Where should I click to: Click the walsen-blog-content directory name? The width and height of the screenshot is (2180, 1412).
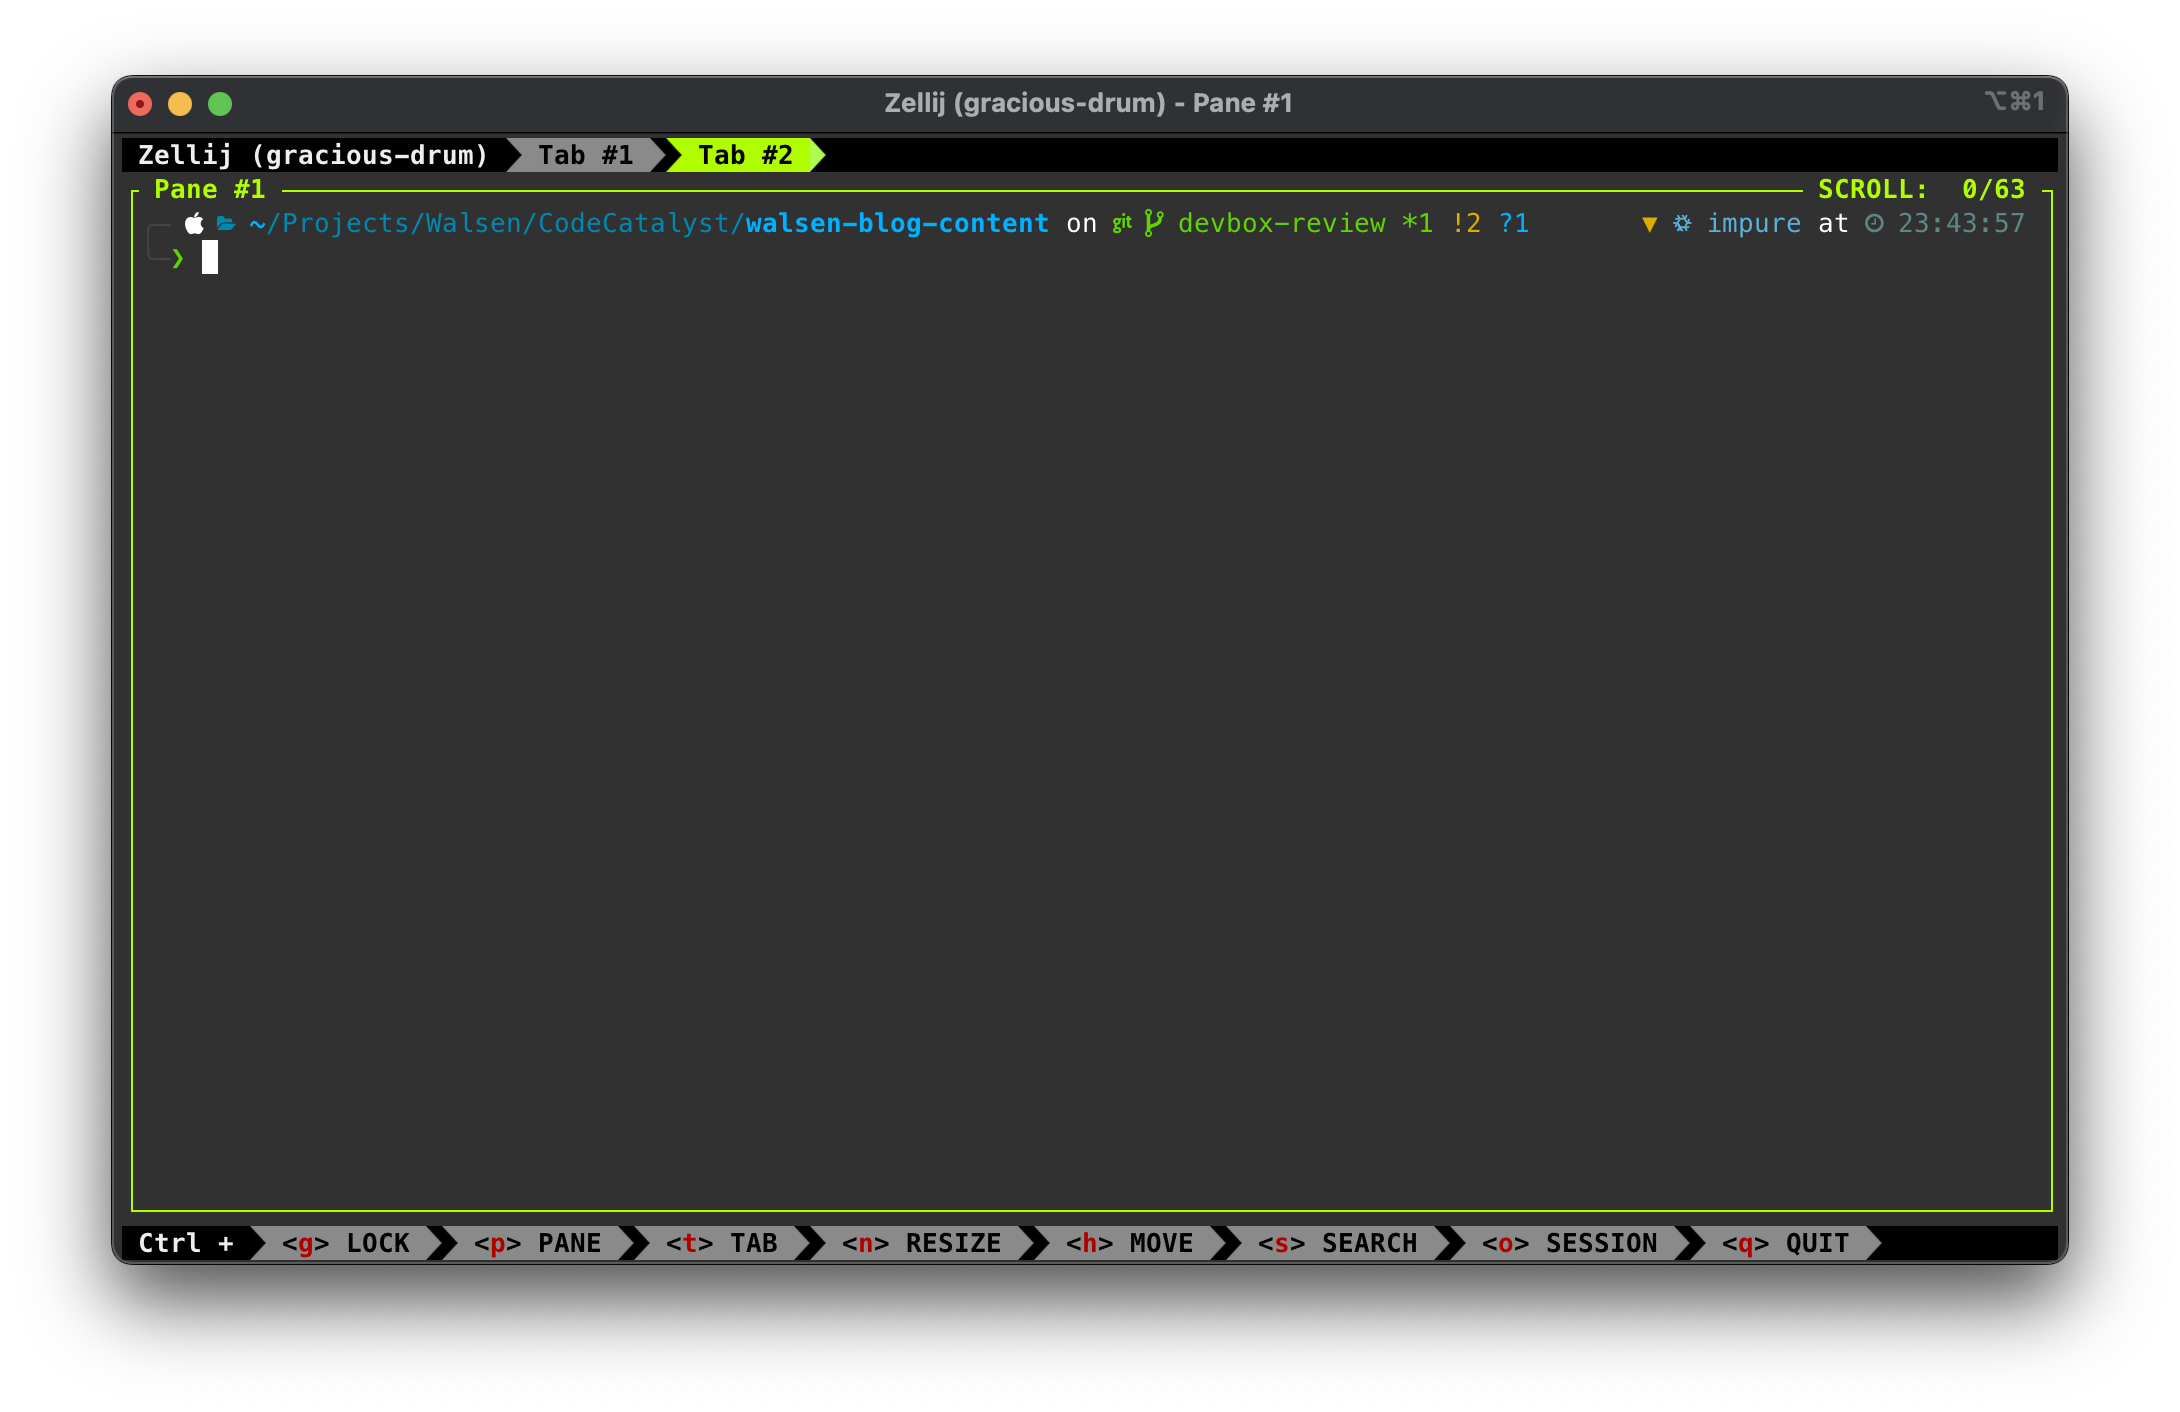tap(897, 223)
